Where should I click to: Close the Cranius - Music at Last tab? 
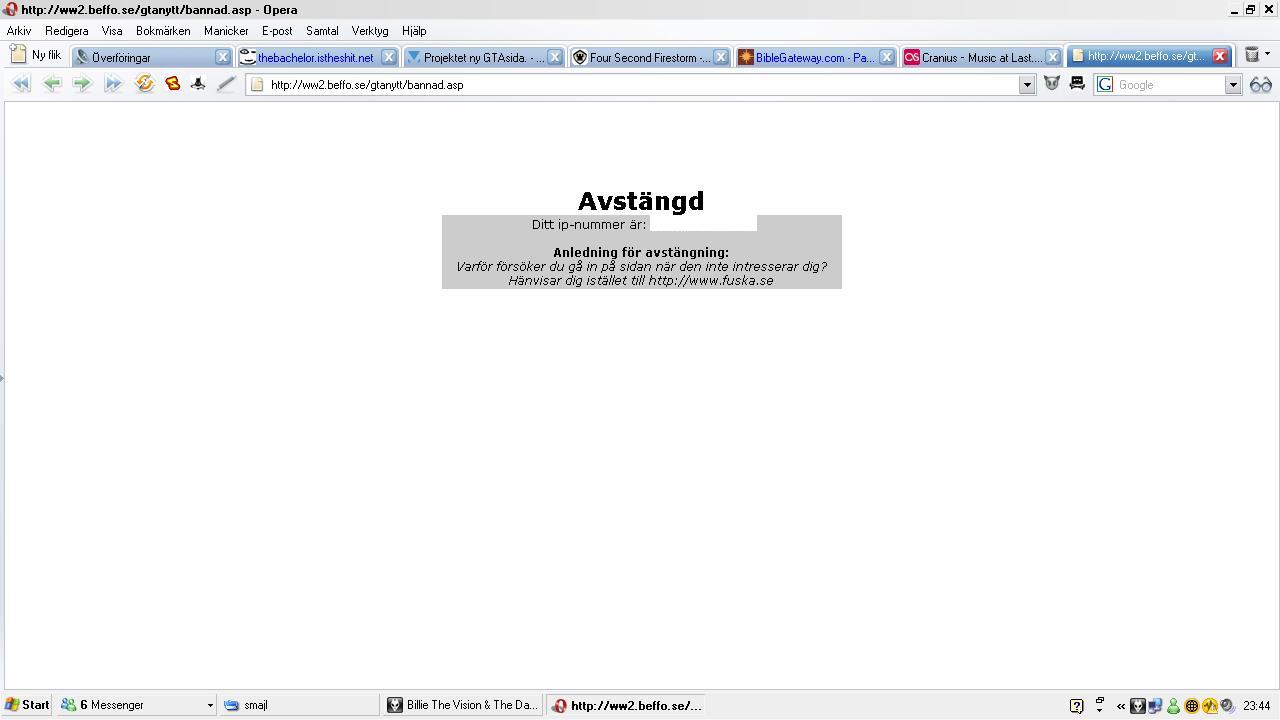[1052, 57]
